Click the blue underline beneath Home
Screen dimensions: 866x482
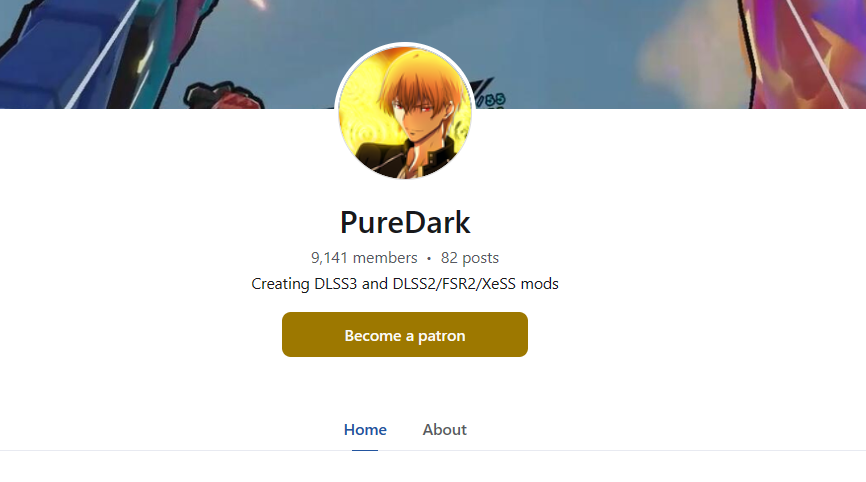click(x=365, y=450)
